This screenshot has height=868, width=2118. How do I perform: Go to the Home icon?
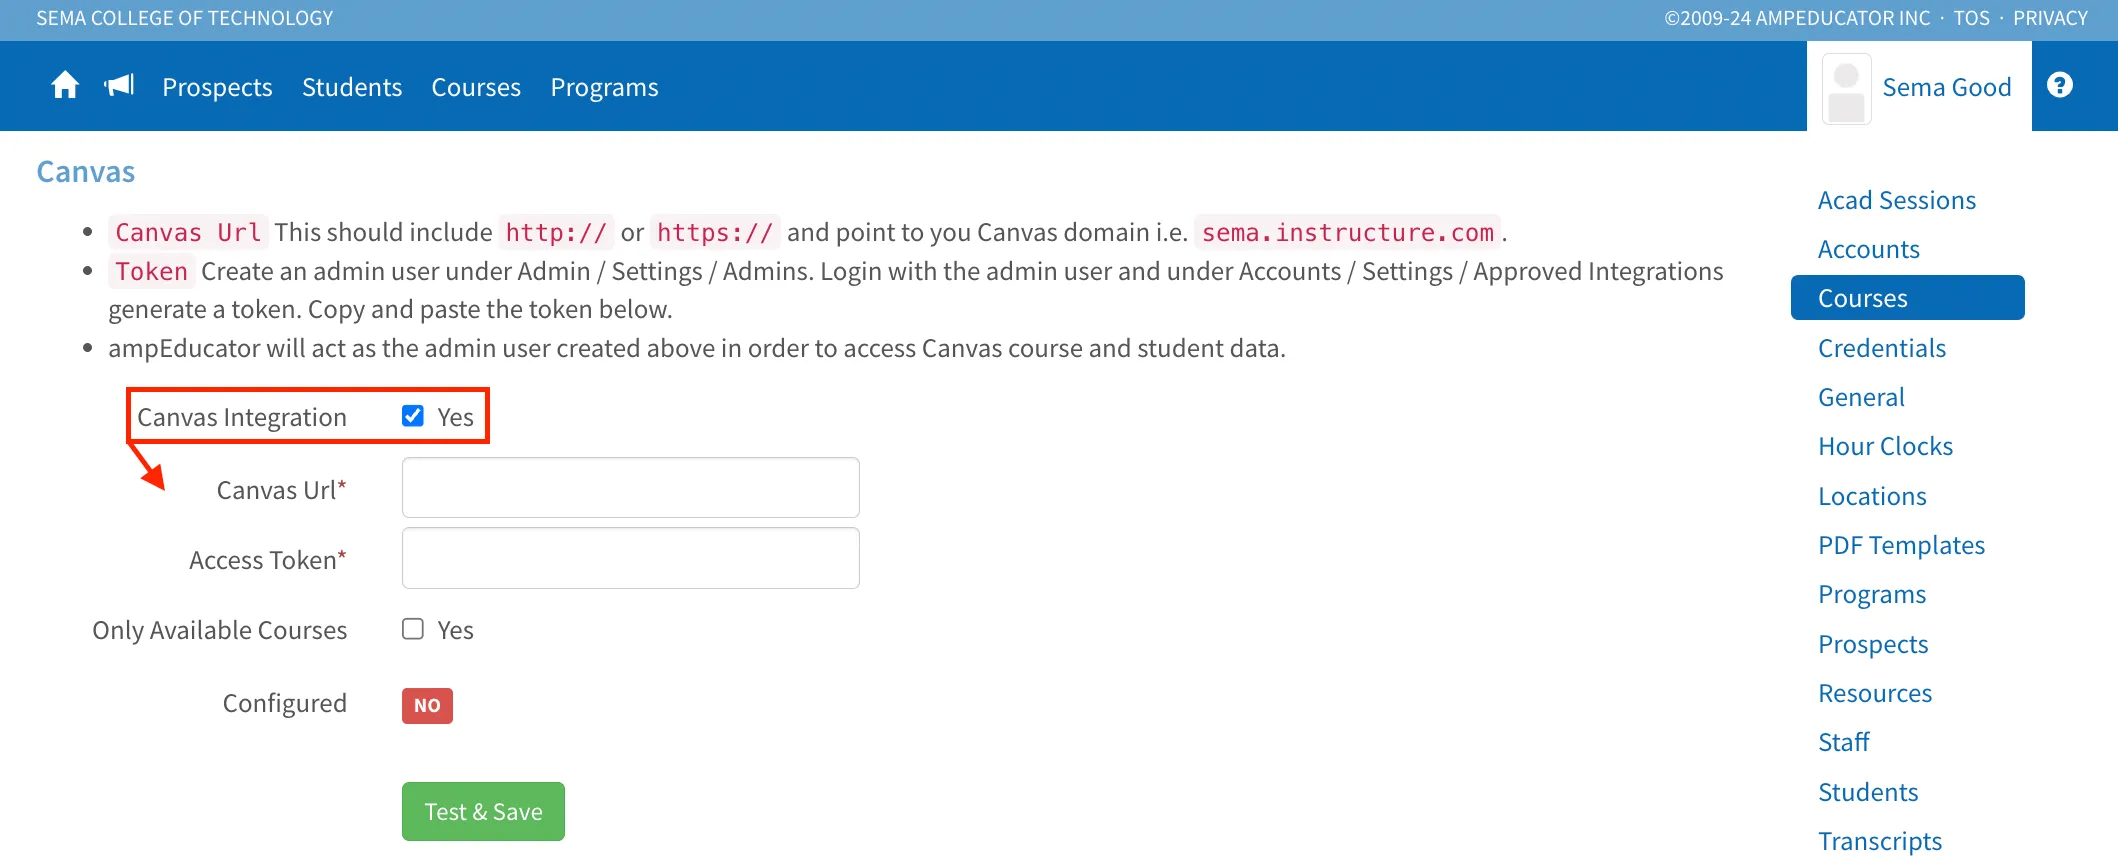click(65, 86)
